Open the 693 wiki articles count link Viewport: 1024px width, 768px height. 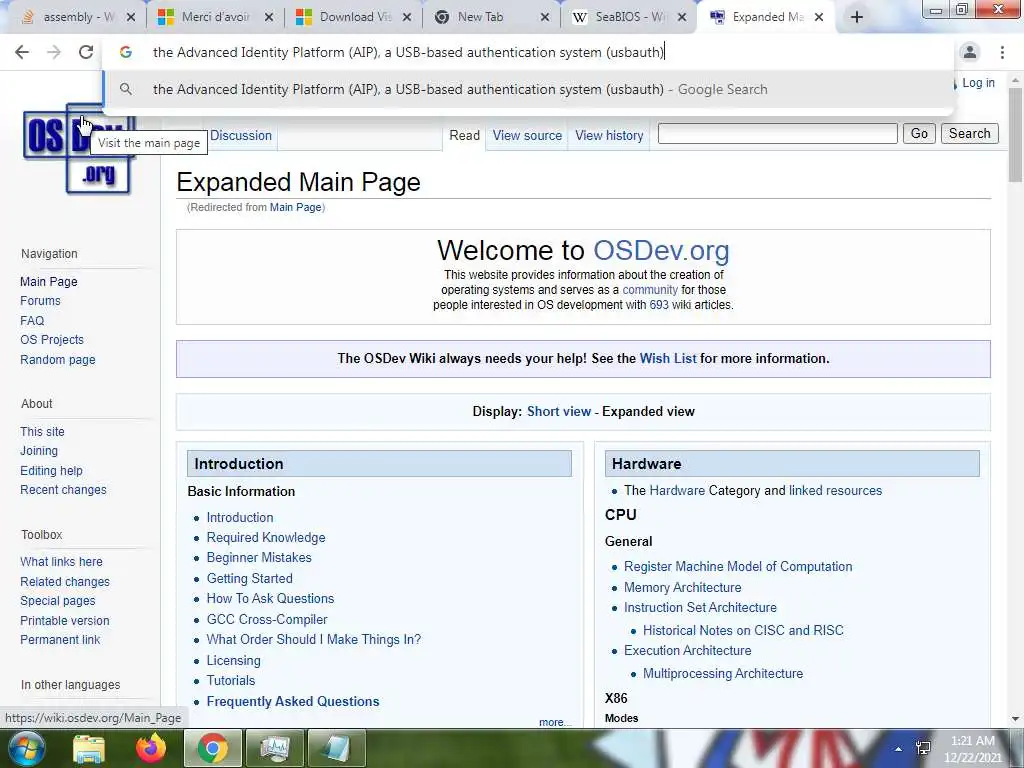(659, 305)
